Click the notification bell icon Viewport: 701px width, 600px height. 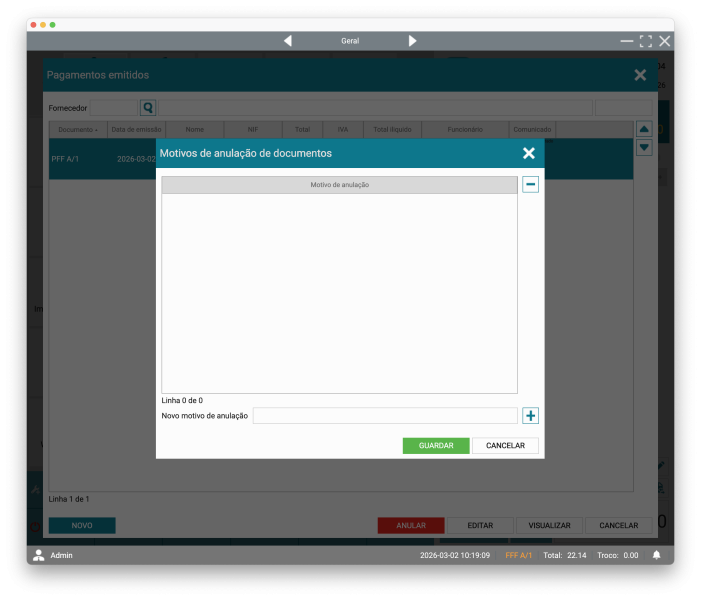pyautogui.click(x=657, y=555)
